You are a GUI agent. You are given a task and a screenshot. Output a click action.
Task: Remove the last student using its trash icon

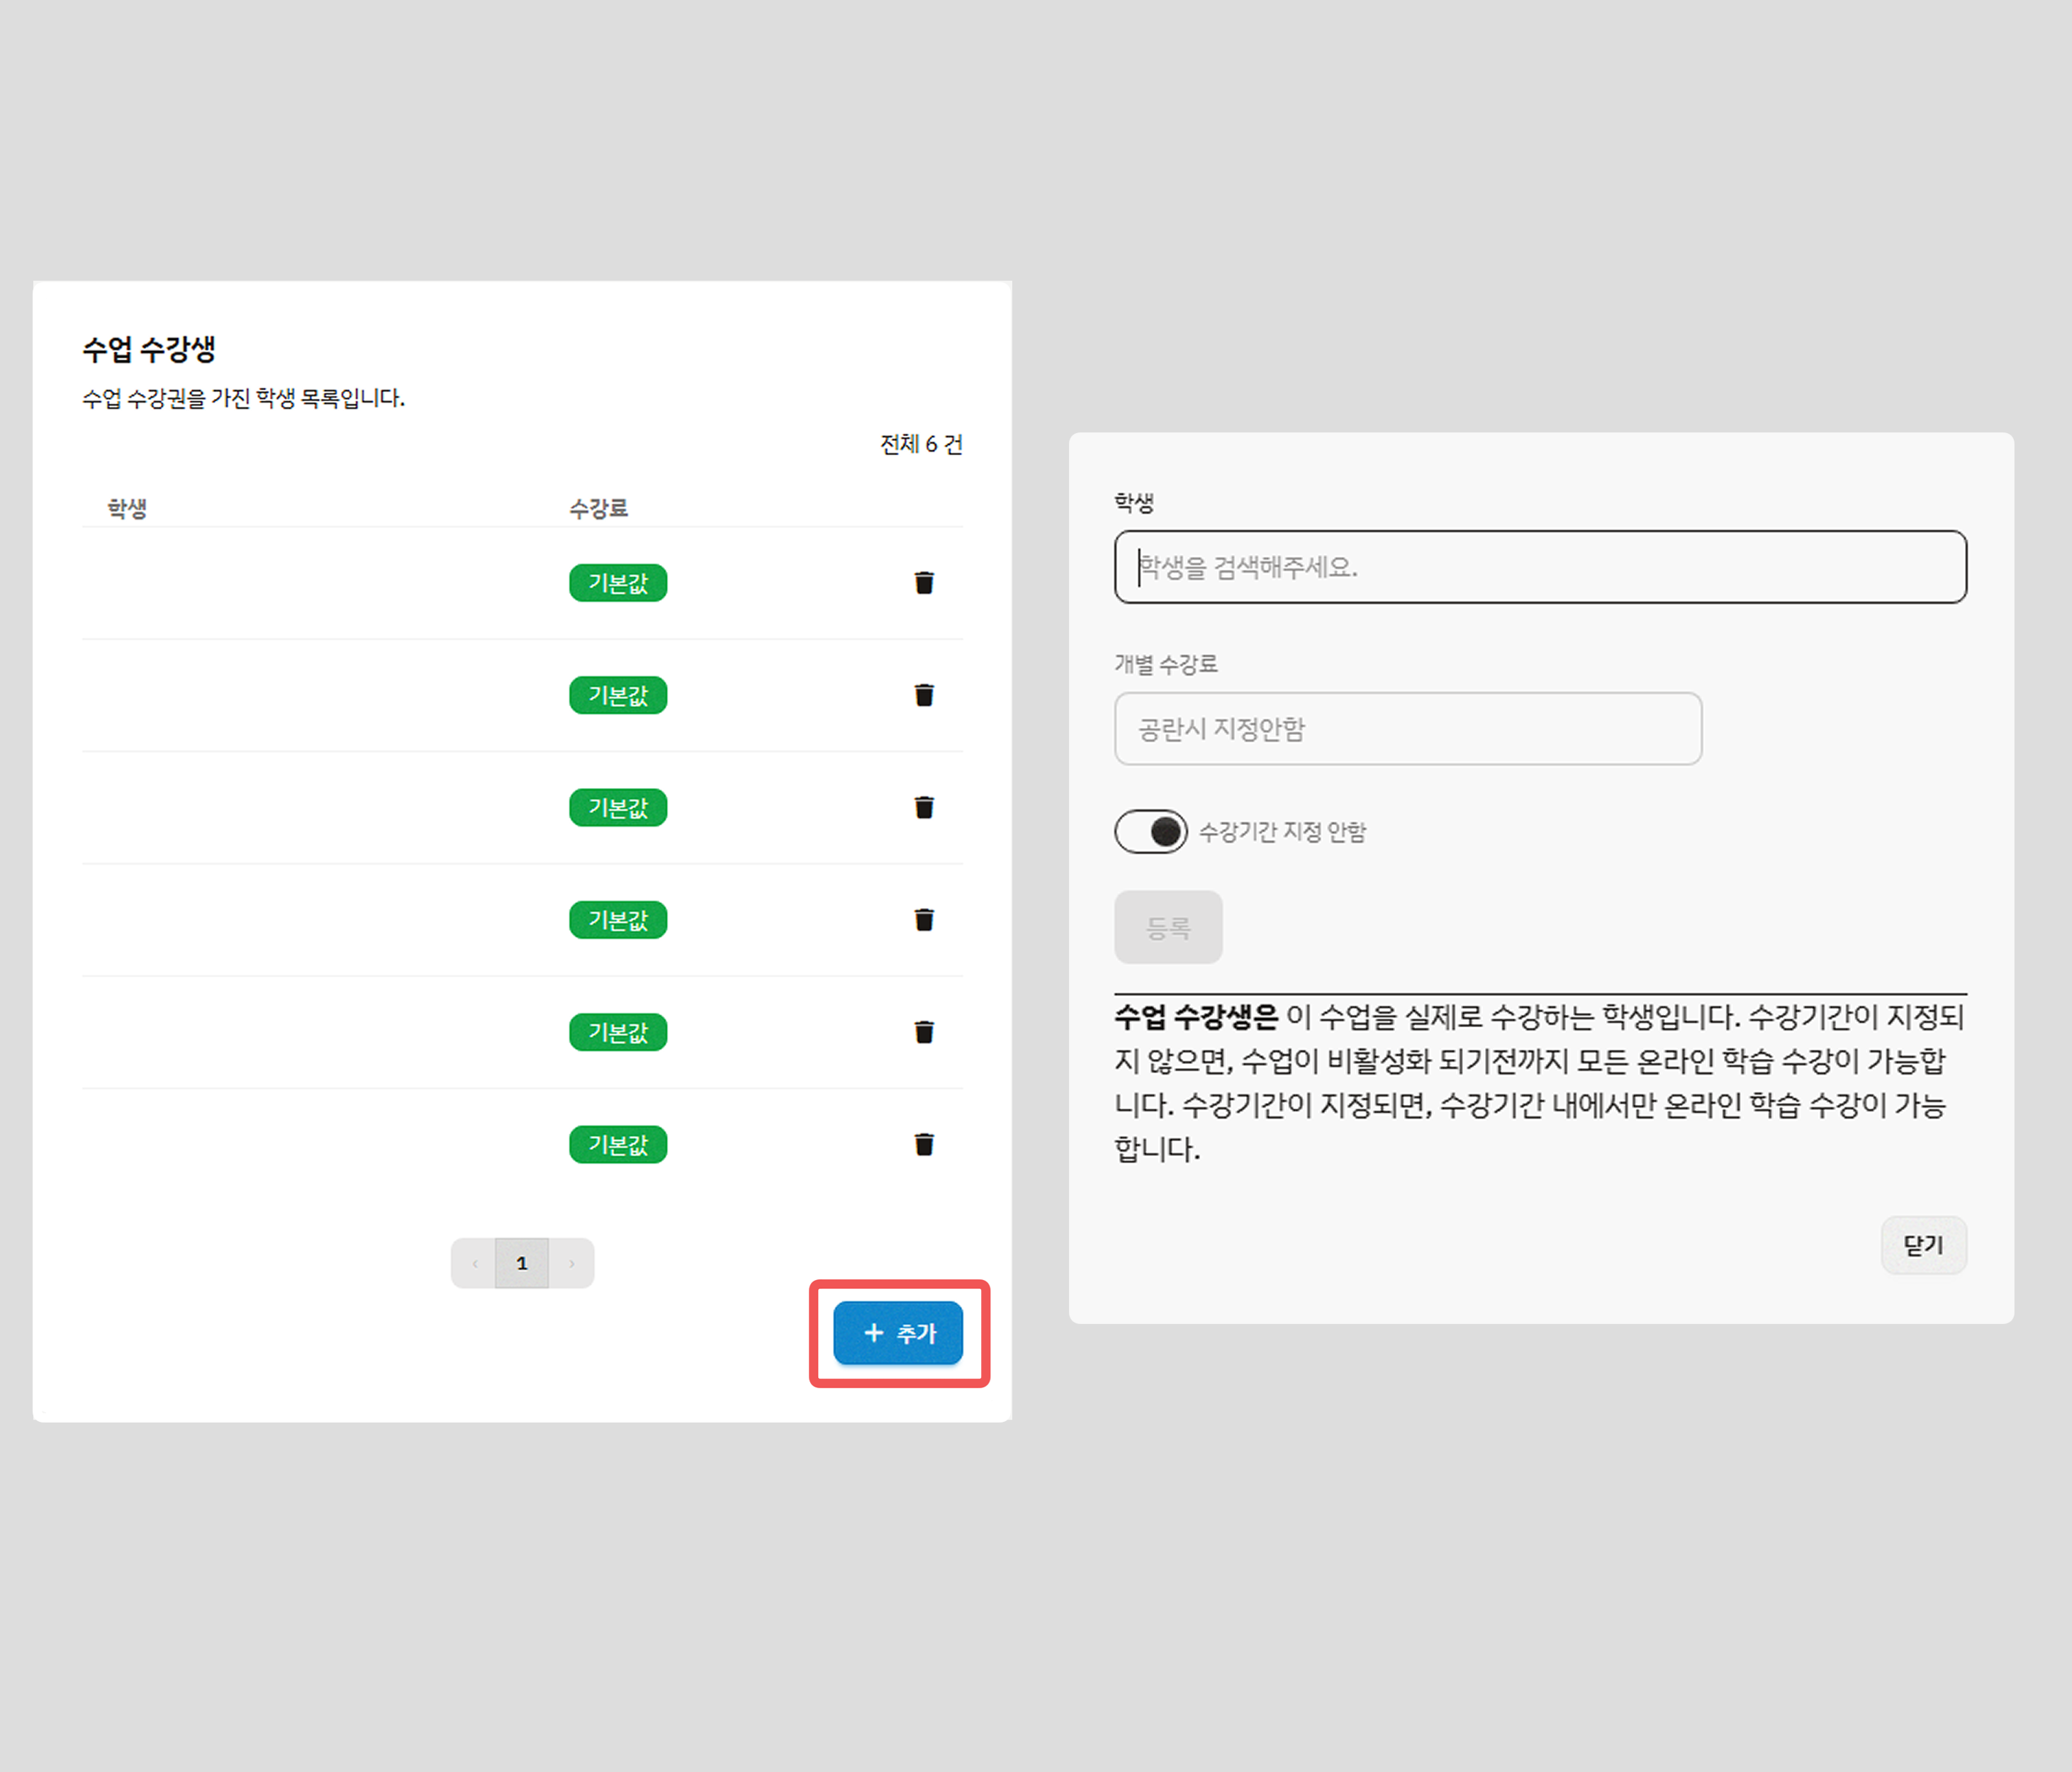(x=924, y=1144)
